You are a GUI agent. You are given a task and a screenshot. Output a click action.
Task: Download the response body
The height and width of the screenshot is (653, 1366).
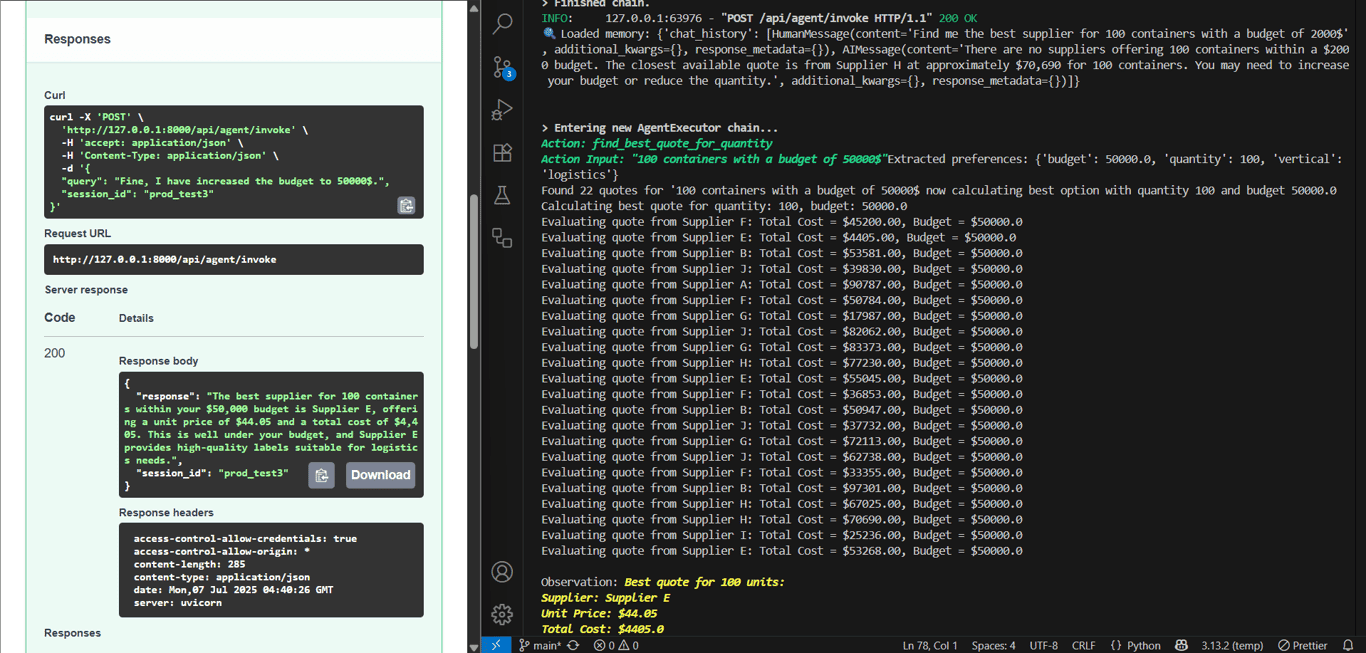click(x=380, y=475)
